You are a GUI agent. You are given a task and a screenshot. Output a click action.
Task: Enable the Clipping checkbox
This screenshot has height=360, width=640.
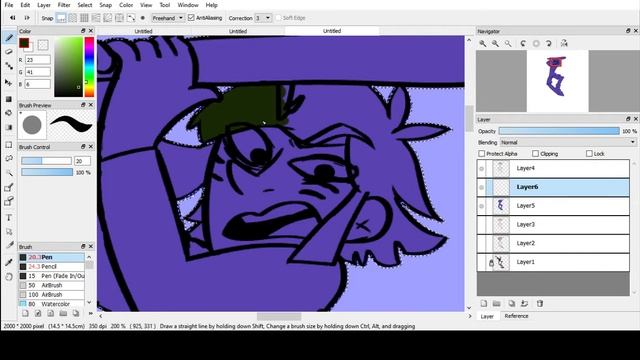coord(536,153)
